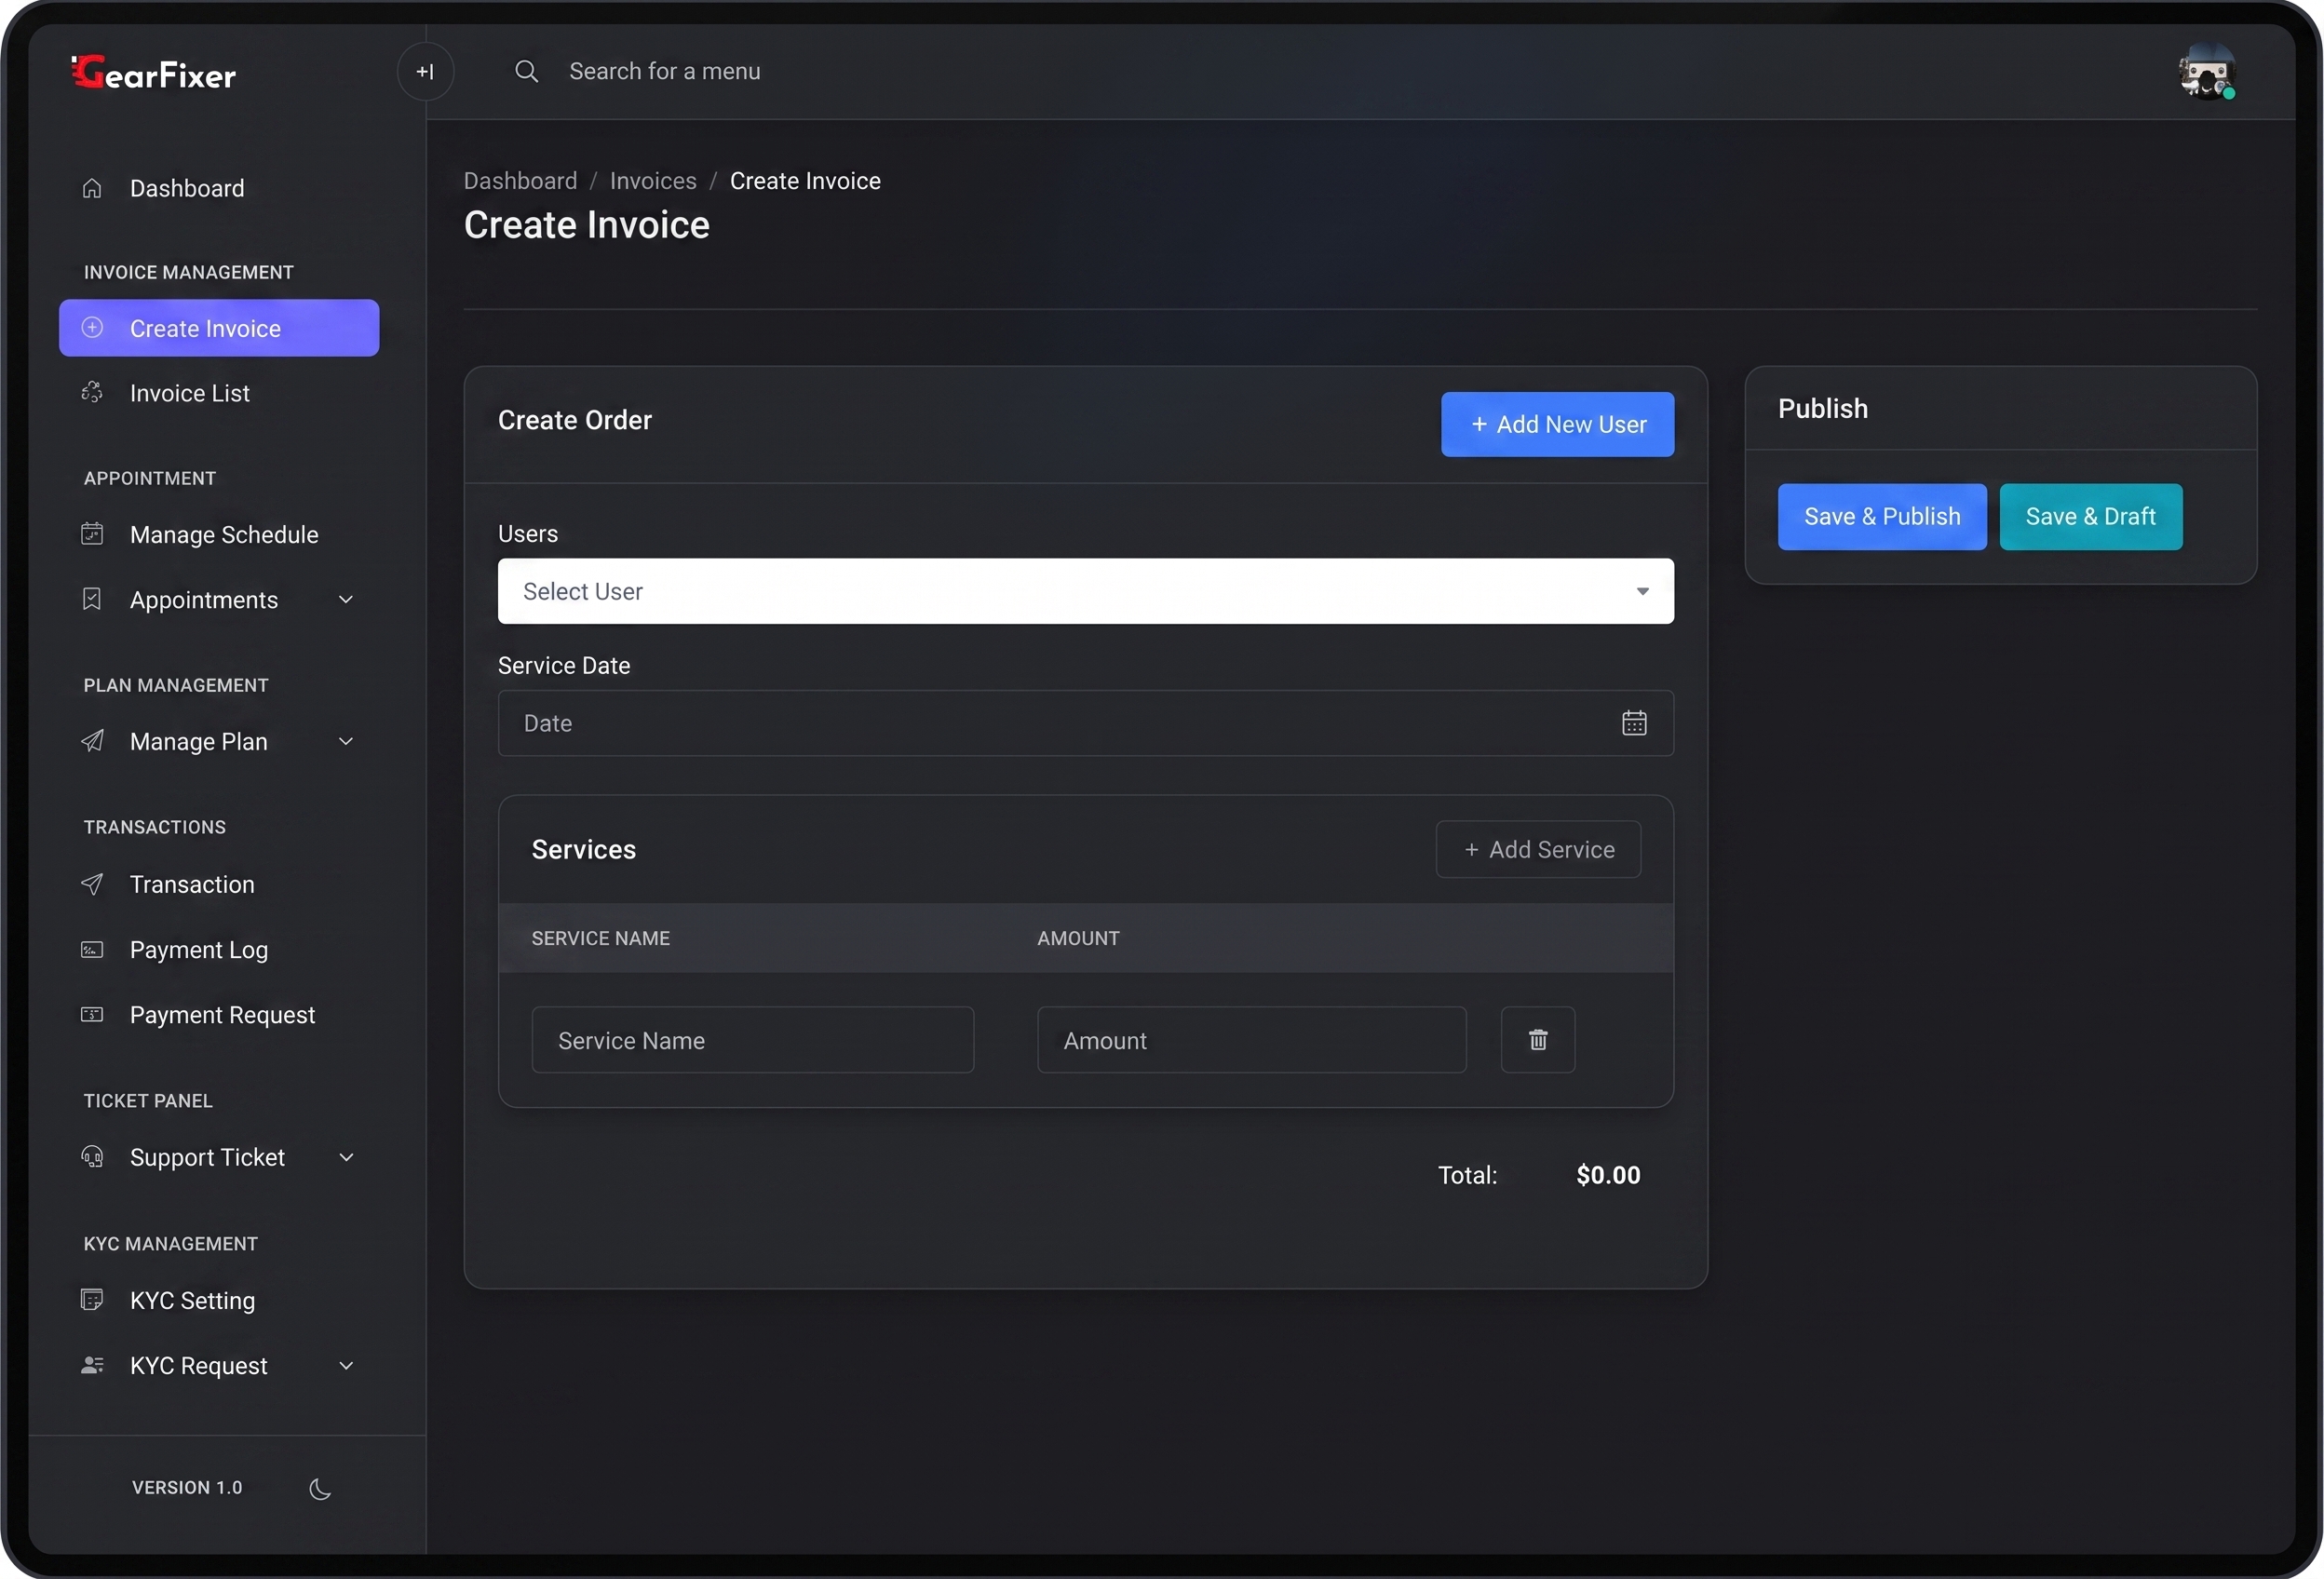Expand the KYC Request submenu chevron
The width and height of the screenshot is (2324, 1579).
pyautogui.click(x=346, y=1365)
